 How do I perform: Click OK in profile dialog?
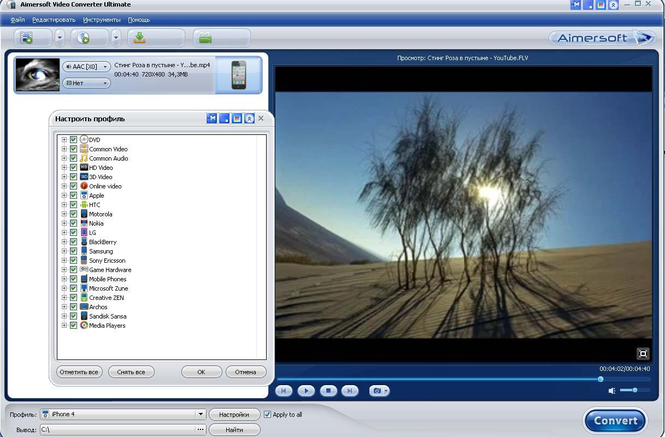click(x=201, y=372)
